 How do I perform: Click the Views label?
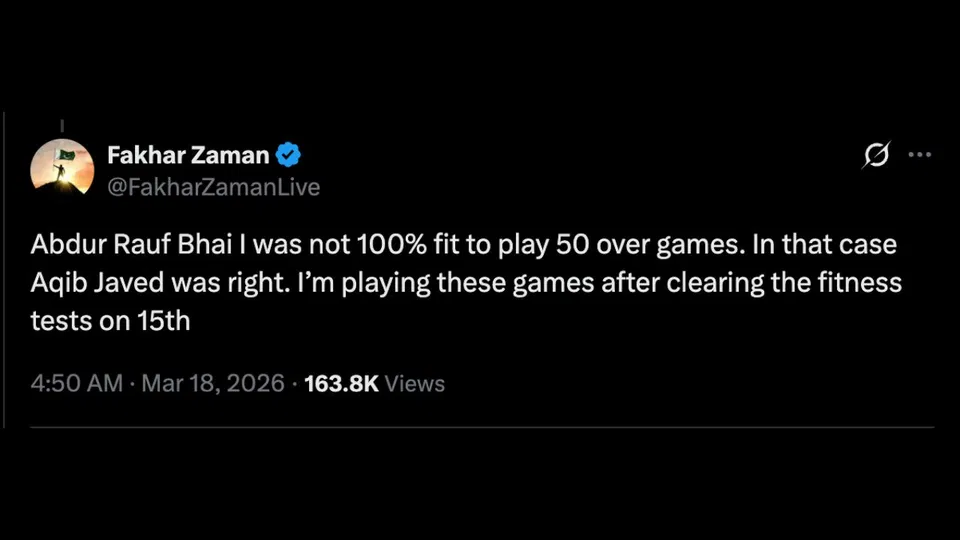414,383
